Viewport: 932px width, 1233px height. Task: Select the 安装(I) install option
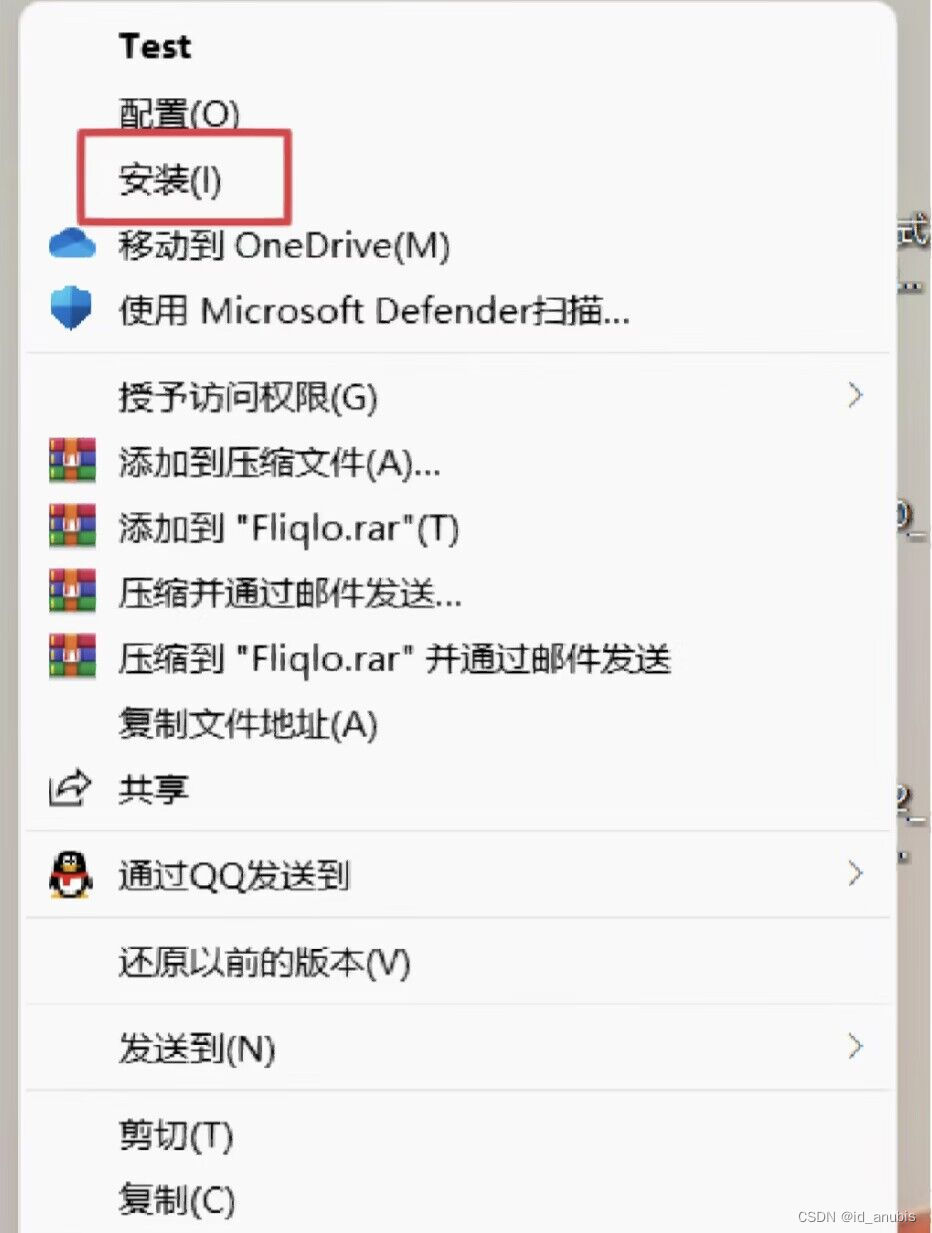[170, 181]
